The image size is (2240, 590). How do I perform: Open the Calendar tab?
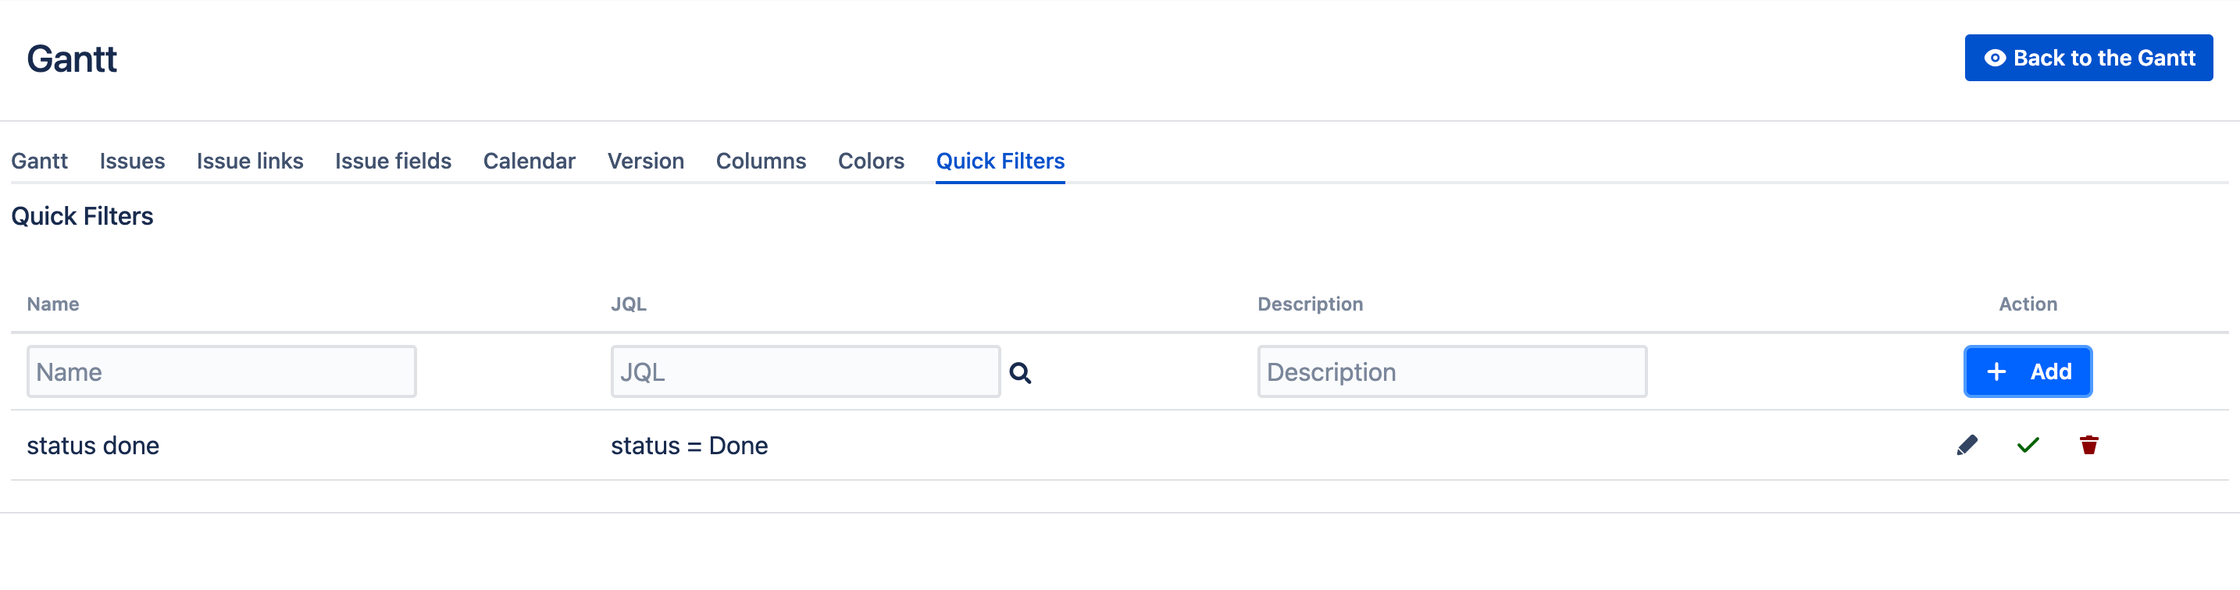click(x=529, y=161)
